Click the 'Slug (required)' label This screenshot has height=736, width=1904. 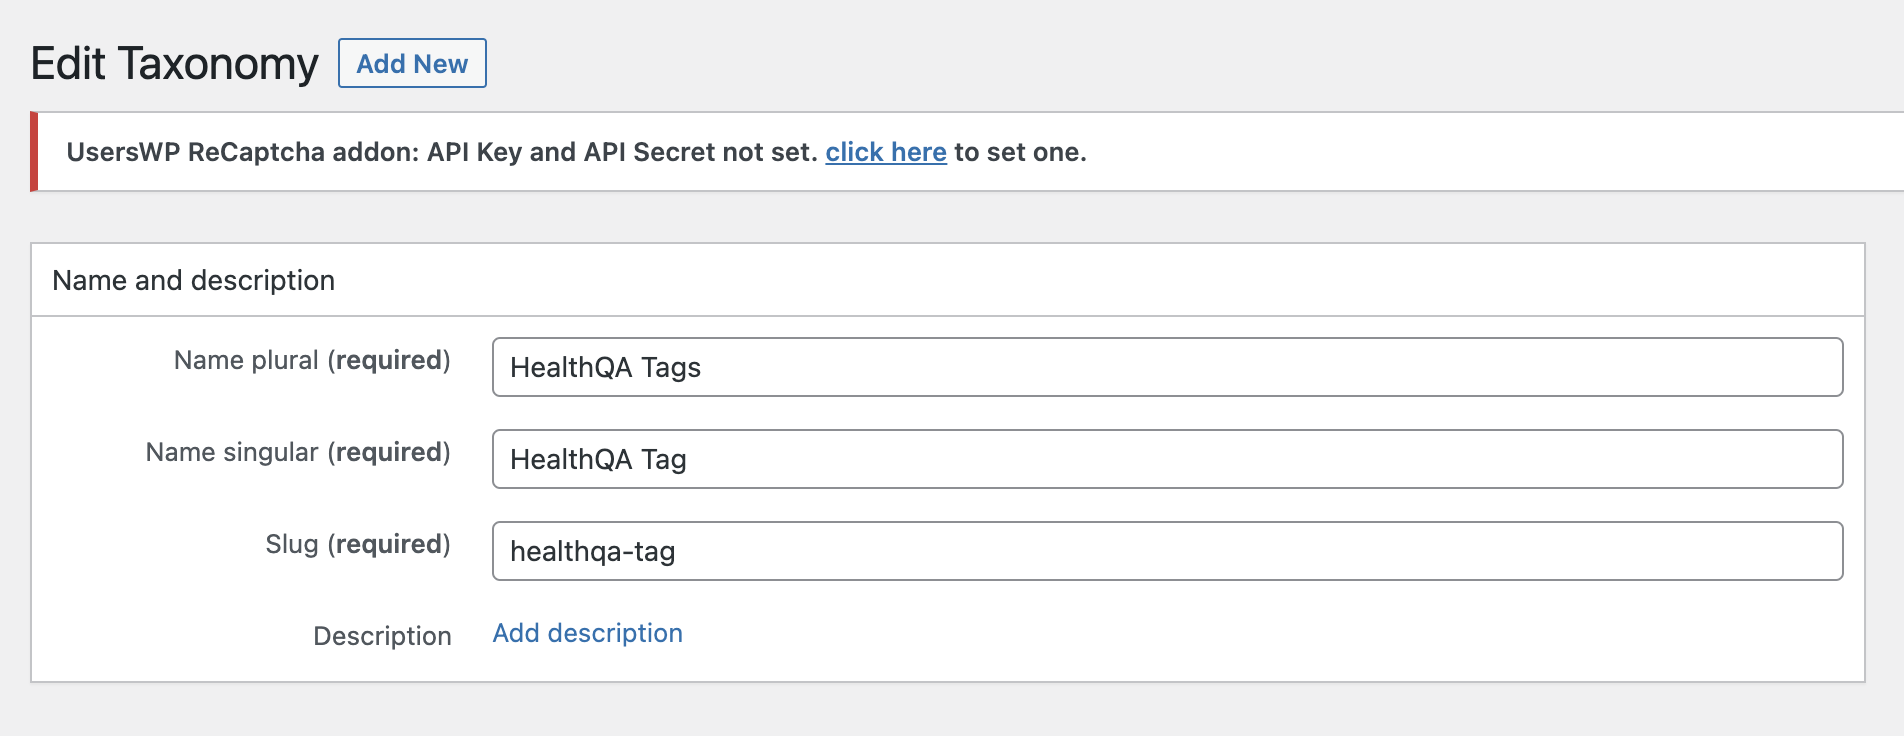click(x=358, y=544)
